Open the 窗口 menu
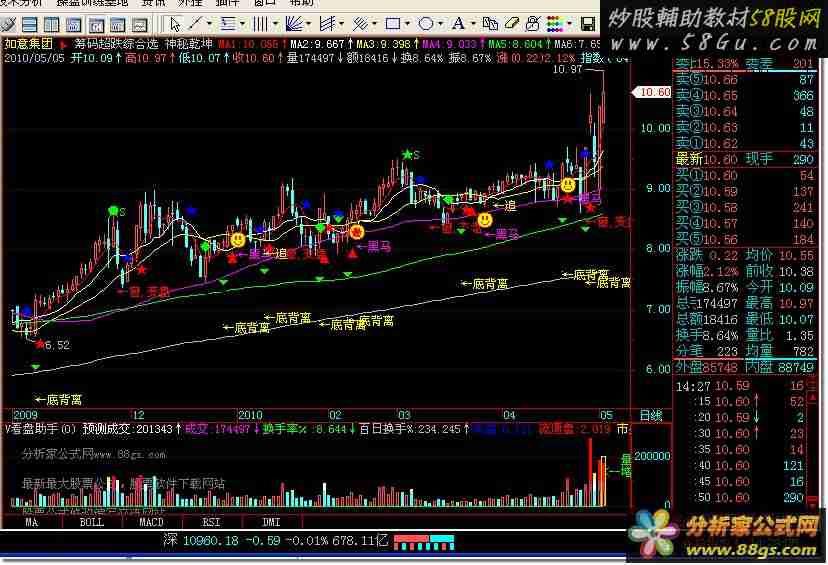Screen dimensions: 828x565 [x=265, y=3]
